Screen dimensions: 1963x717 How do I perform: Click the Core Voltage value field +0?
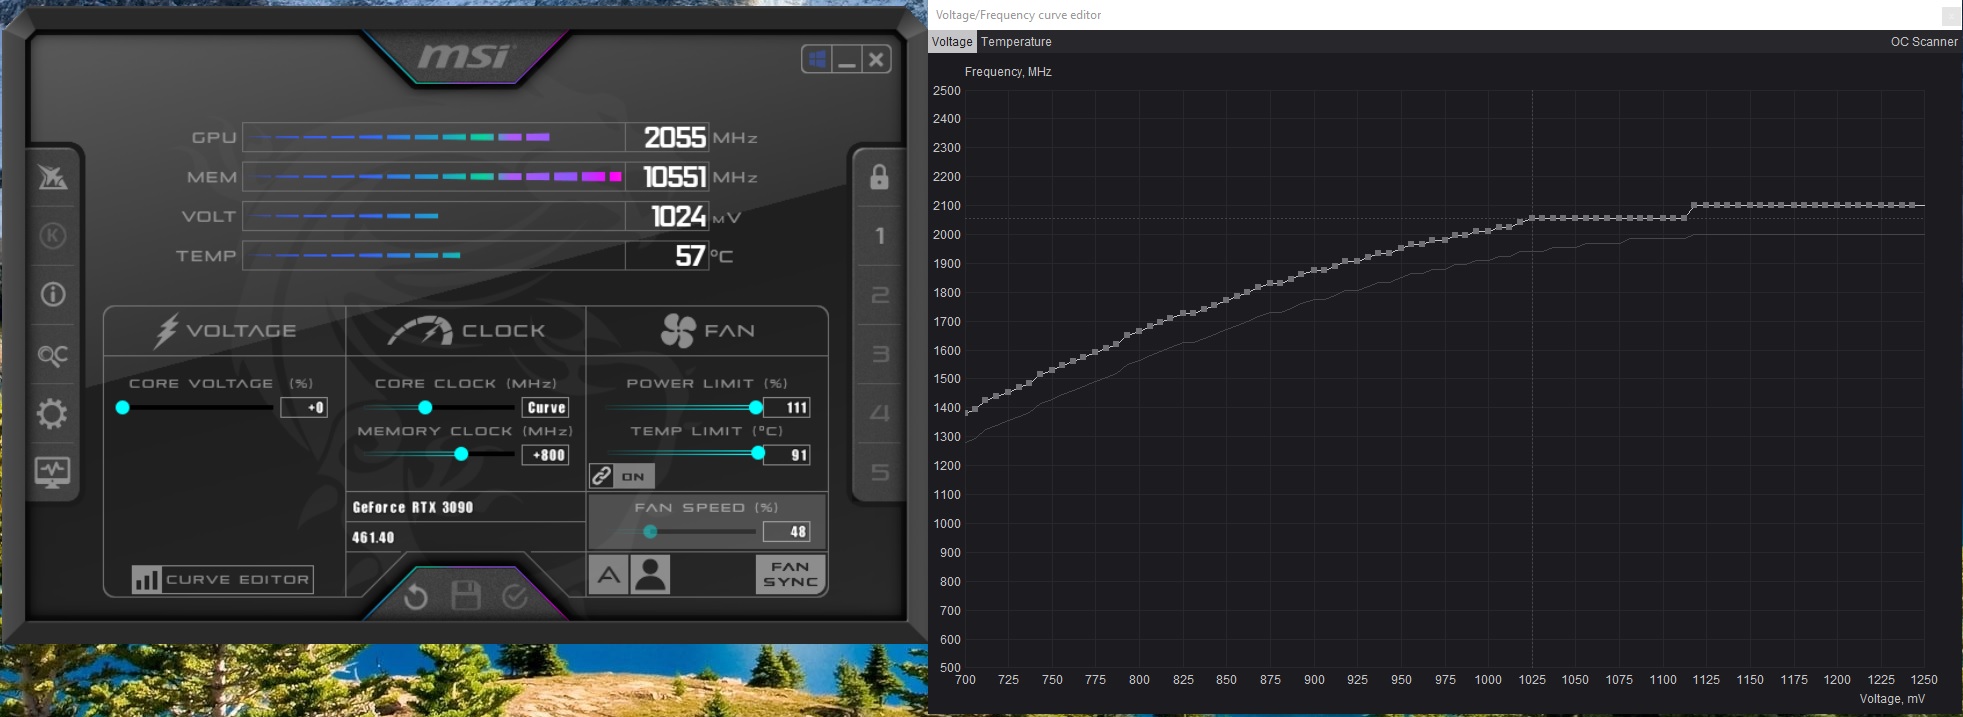point(304,407)
